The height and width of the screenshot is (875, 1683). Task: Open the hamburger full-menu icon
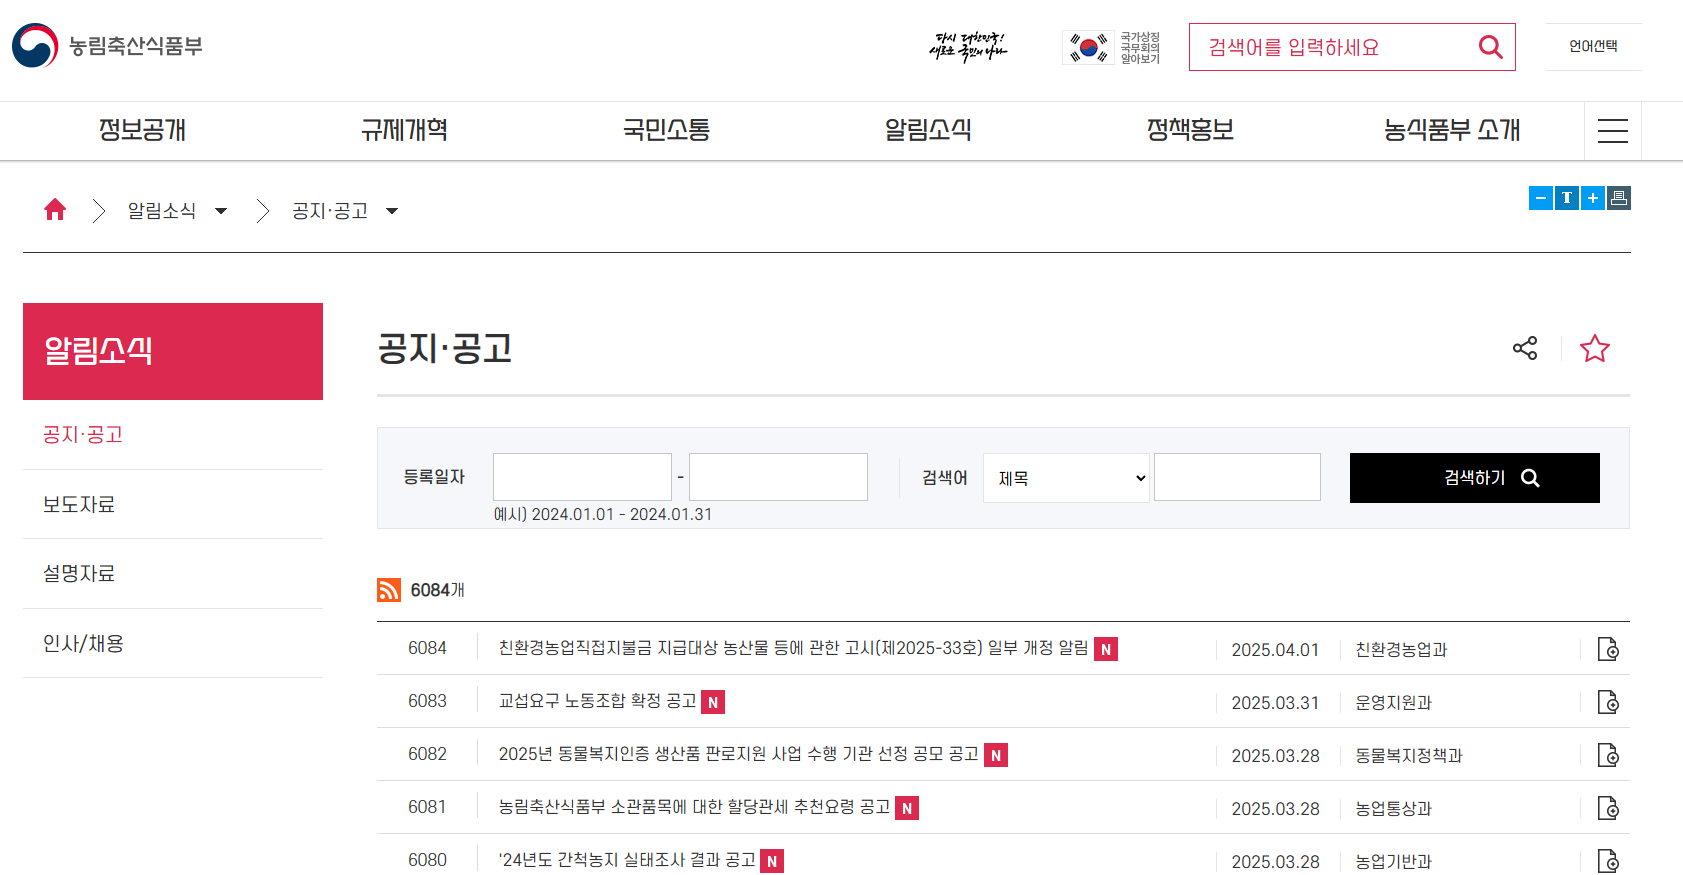[1612, 131]
